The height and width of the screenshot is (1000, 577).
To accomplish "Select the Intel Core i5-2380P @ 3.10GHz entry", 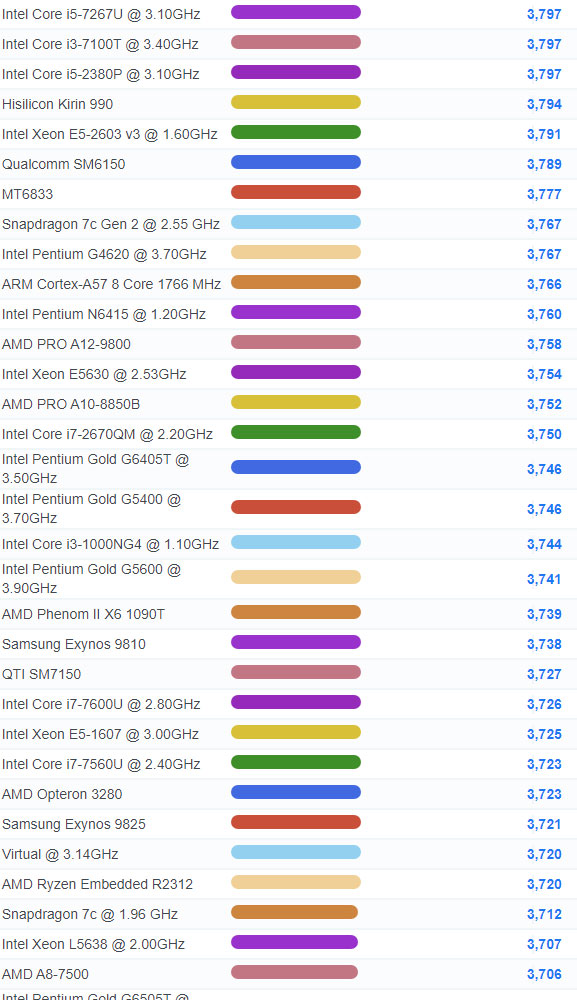I will point(101,74).
